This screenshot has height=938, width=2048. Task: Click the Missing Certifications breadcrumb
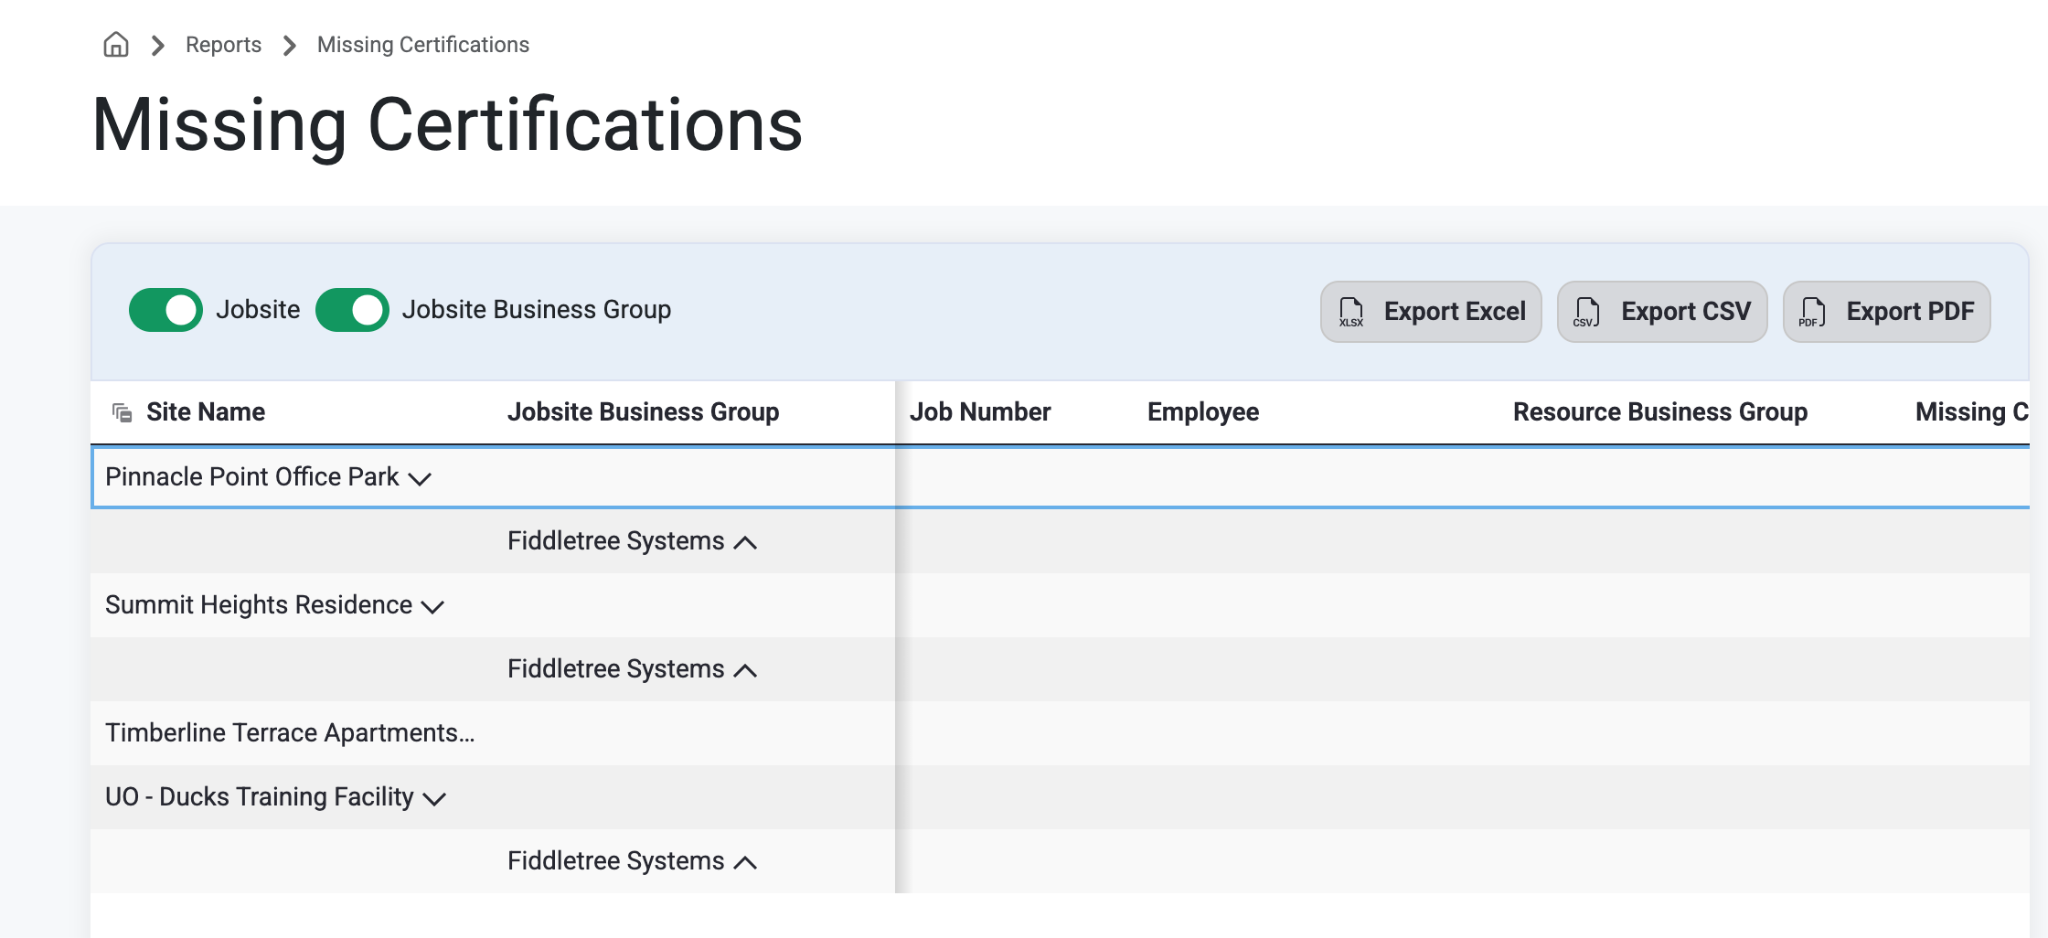(x=423, y=45)
